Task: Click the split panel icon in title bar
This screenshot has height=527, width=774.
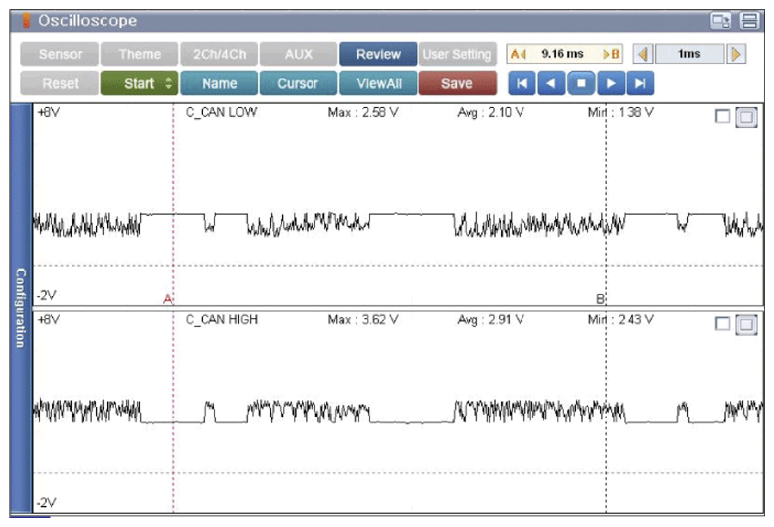Action: tap(748, 20)
